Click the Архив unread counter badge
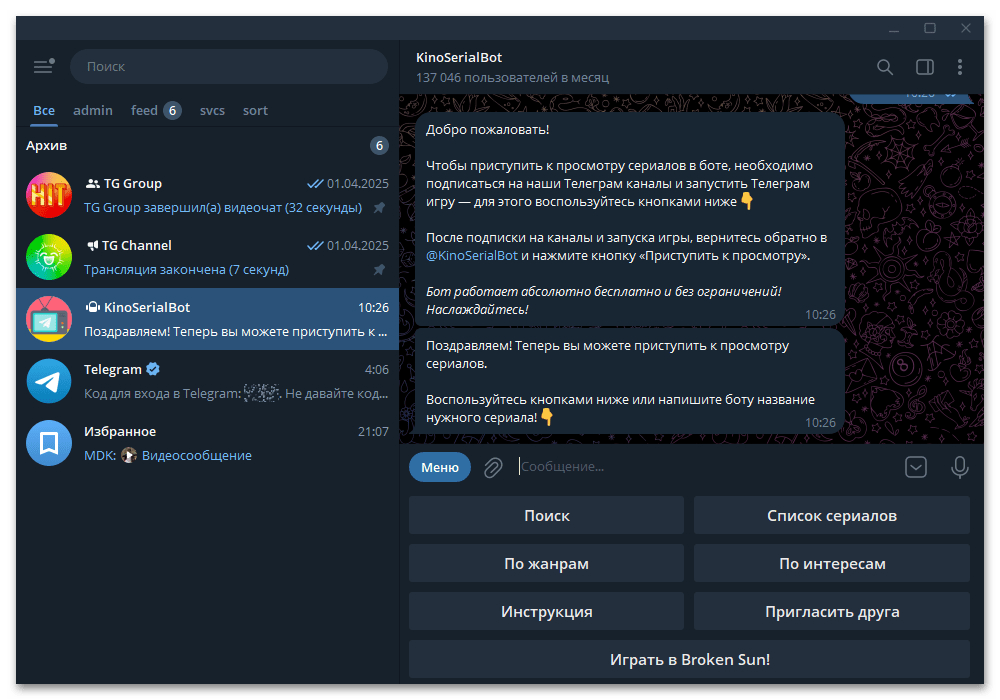Viewport: 1000px width, 700px height. (379, 145)
